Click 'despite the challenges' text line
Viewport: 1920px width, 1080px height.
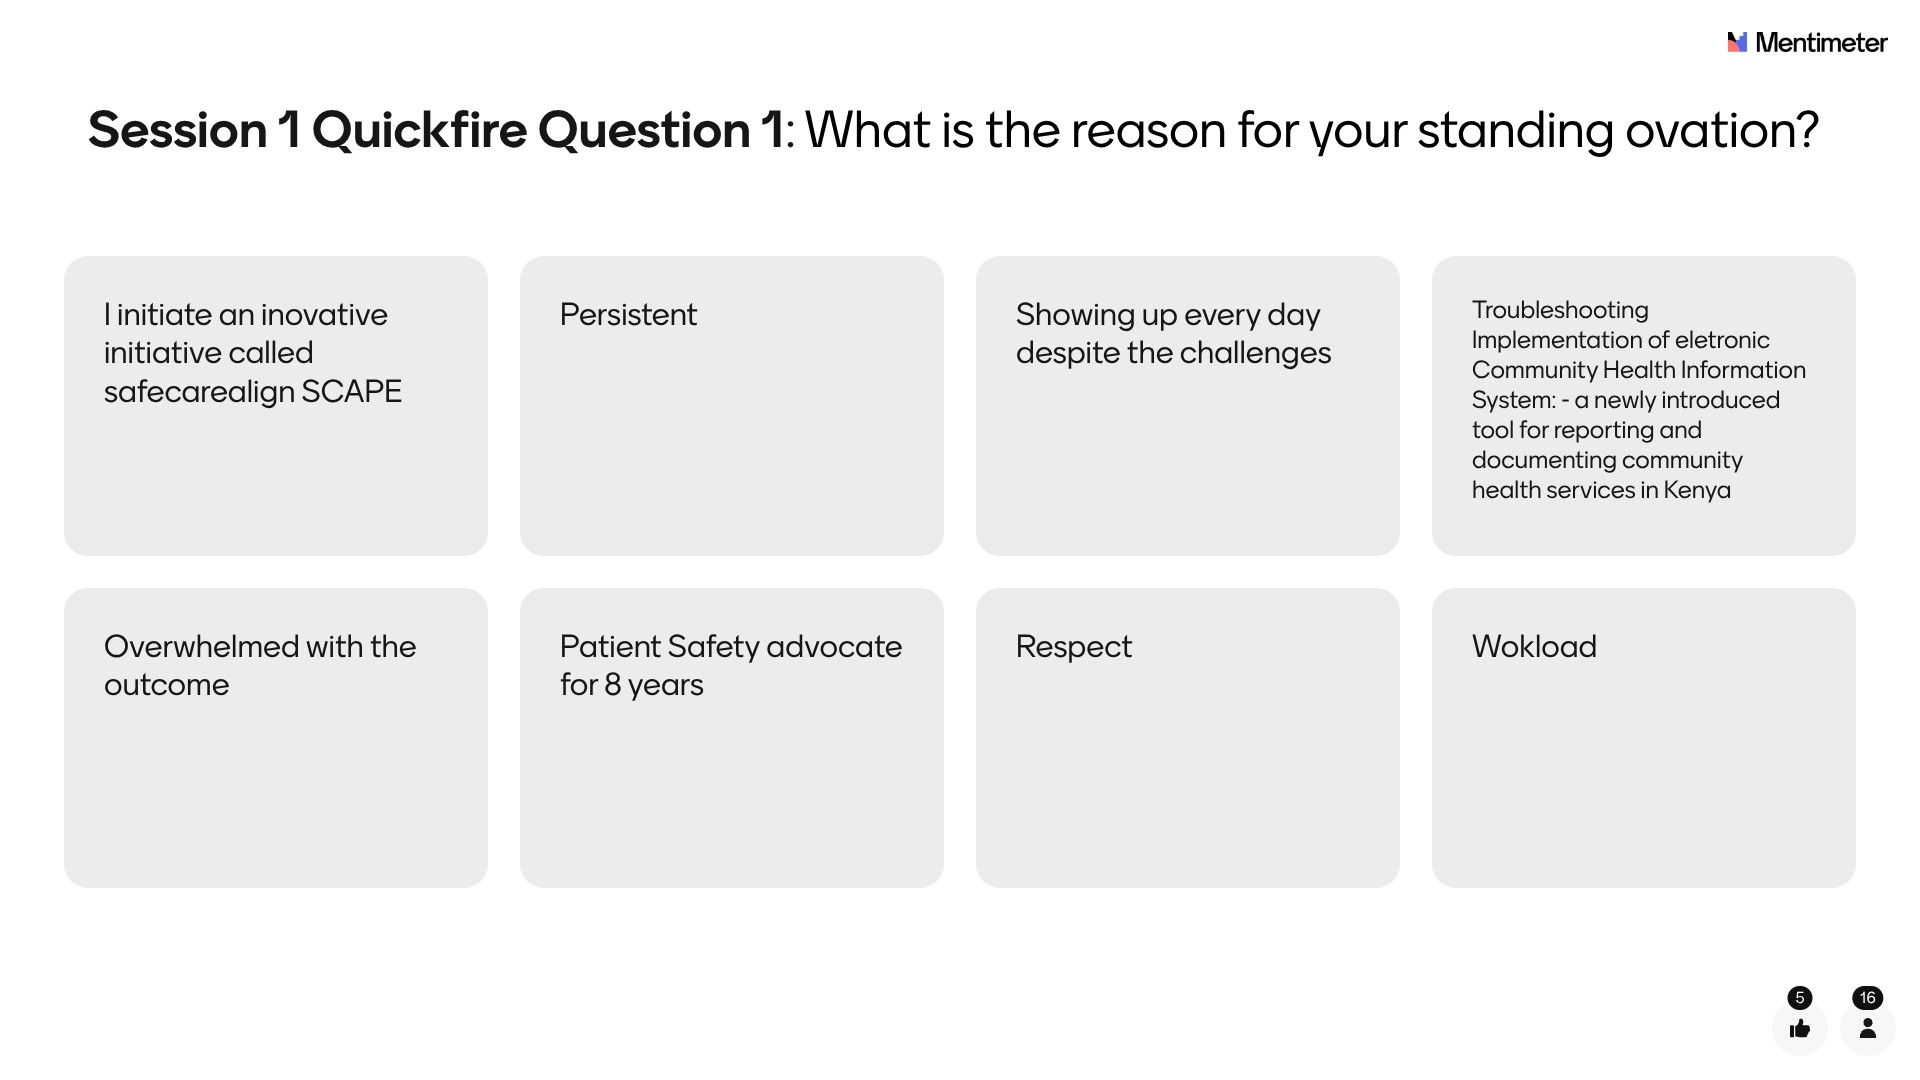point(1173,353)
